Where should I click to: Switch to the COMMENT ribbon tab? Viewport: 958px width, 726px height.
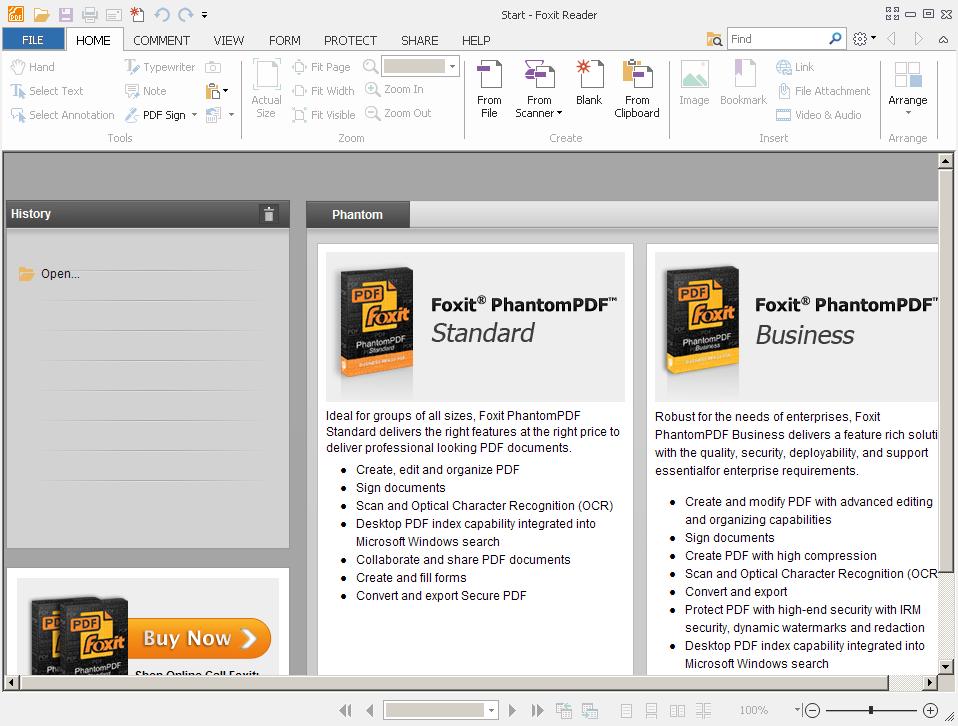[161, 40]
